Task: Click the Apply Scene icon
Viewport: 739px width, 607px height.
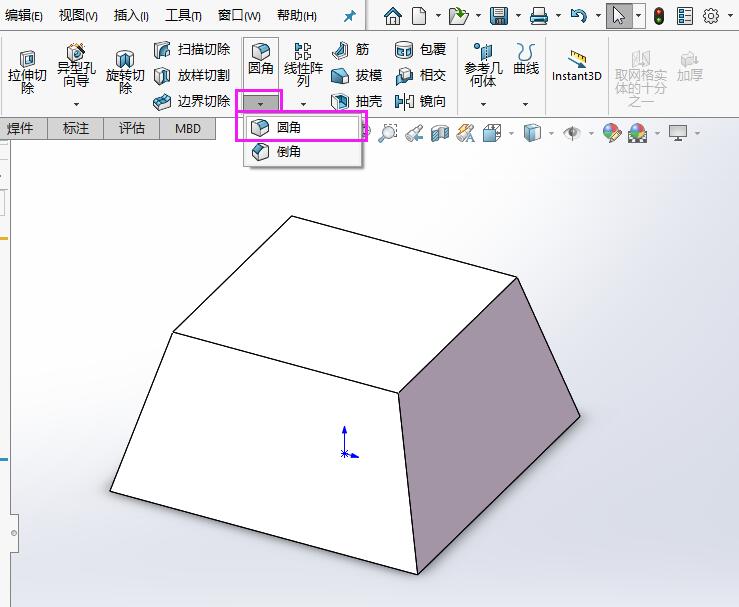Action: 638,133
